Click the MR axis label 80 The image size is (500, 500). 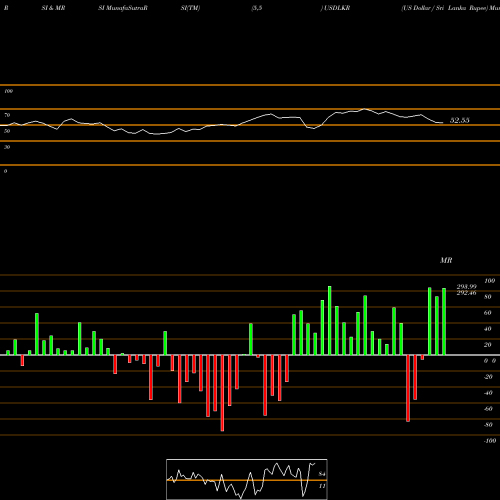[487, 297]
